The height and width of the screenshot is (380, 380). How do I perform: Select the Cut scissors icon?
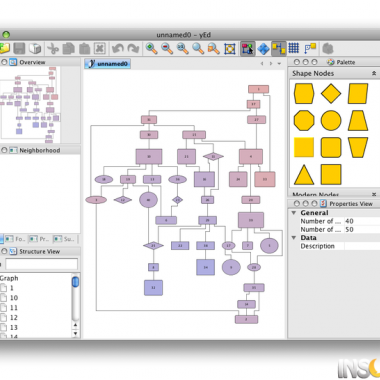(52, 49)
